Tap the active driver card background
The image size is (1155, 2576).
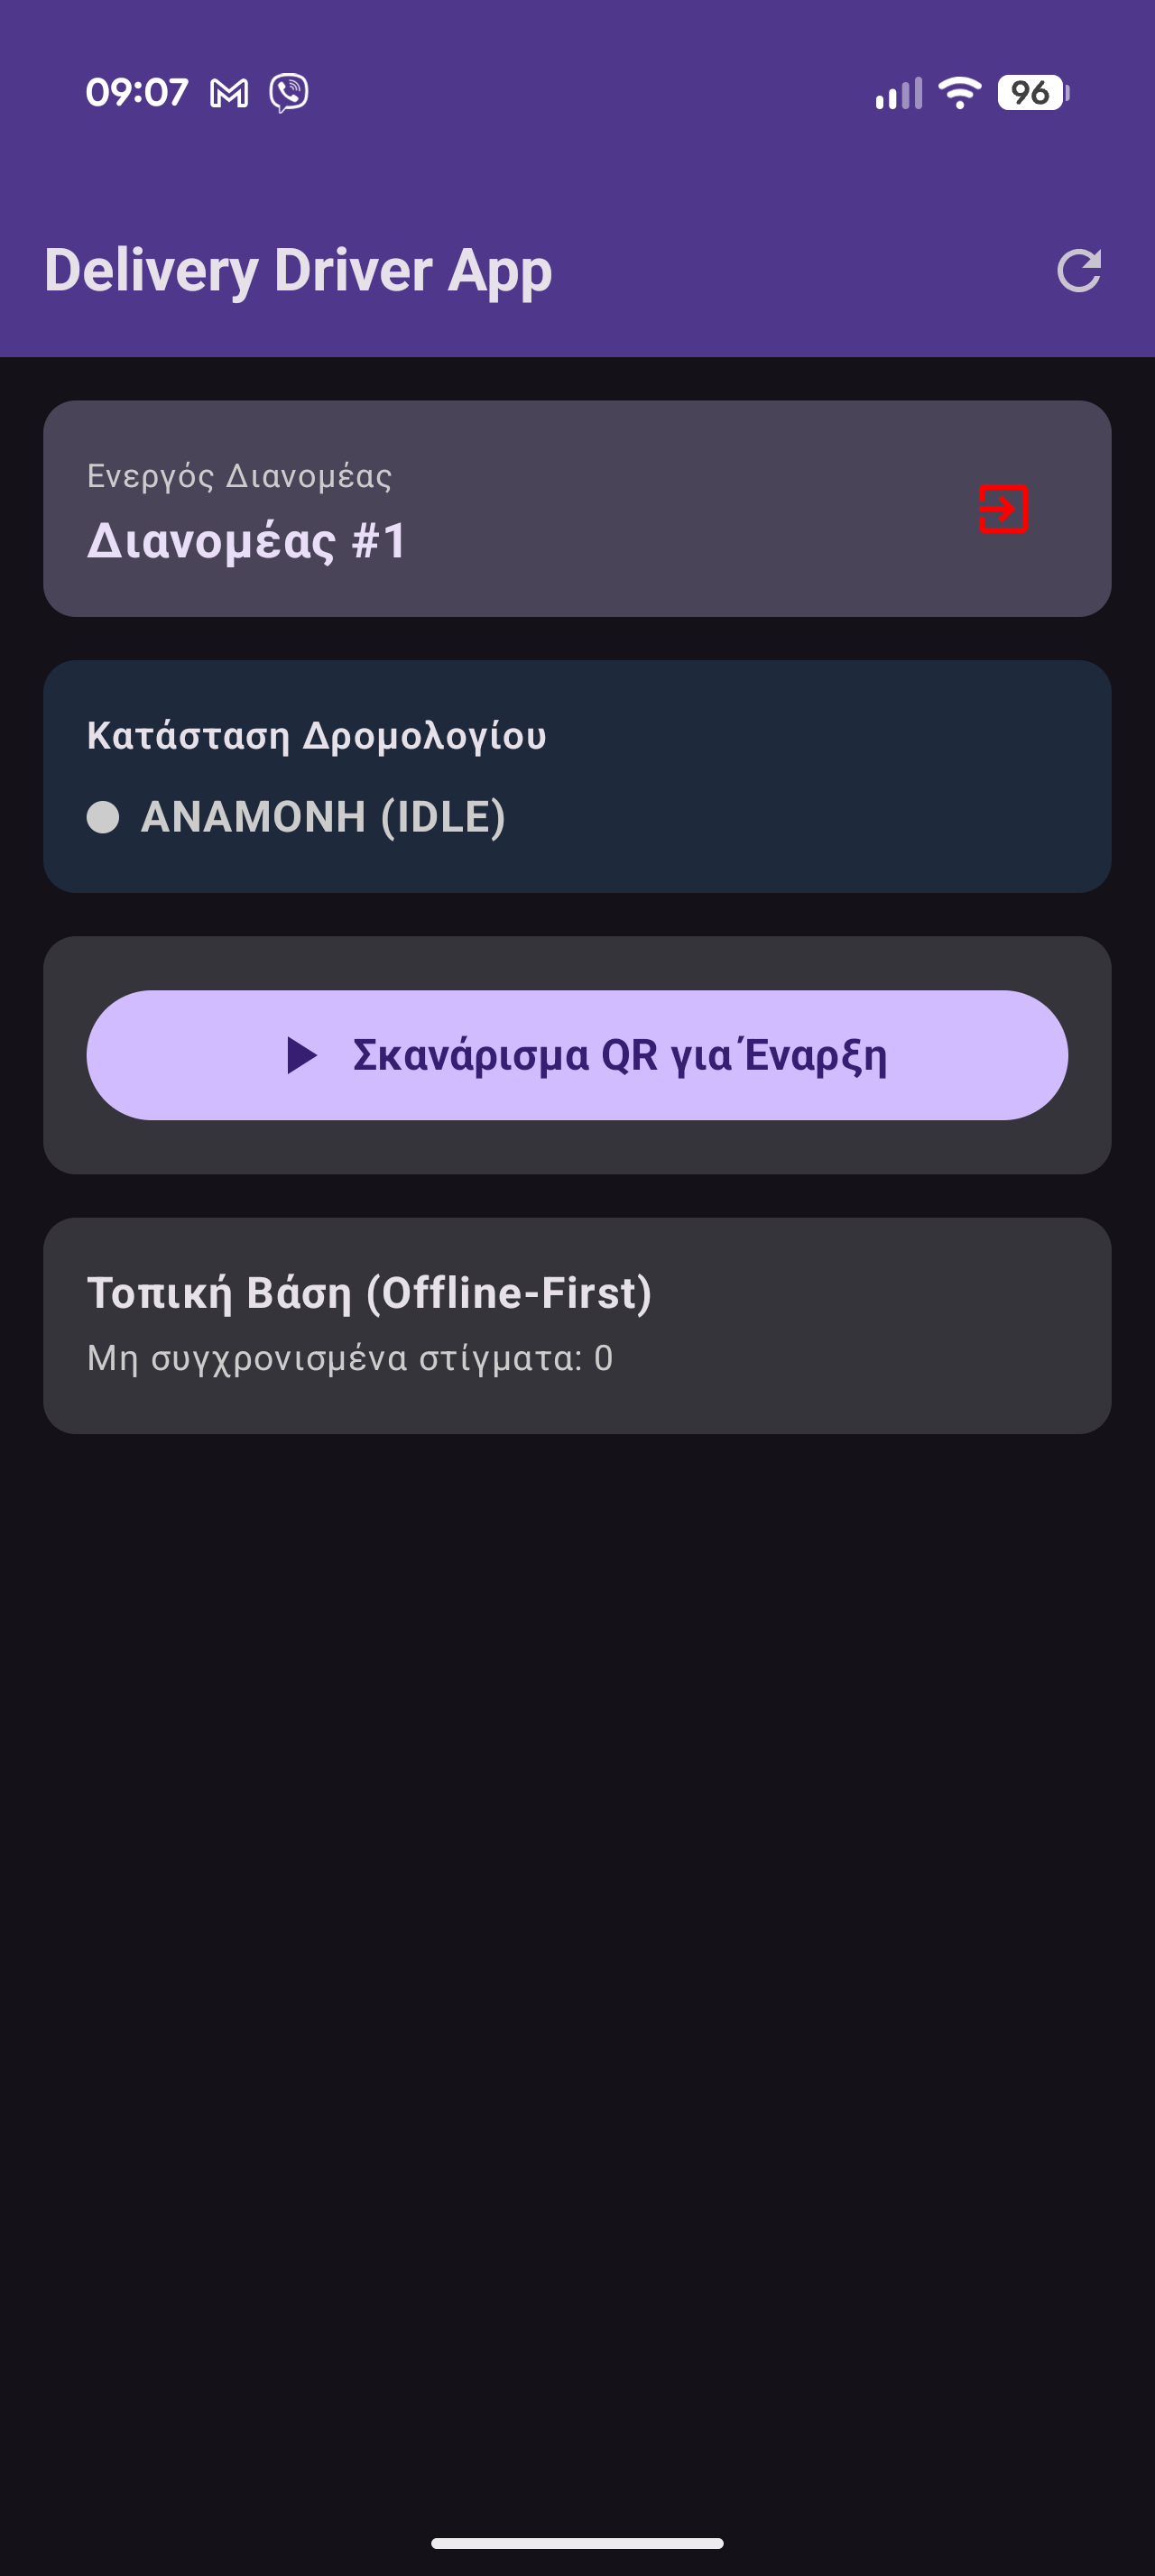pos(577,509)
